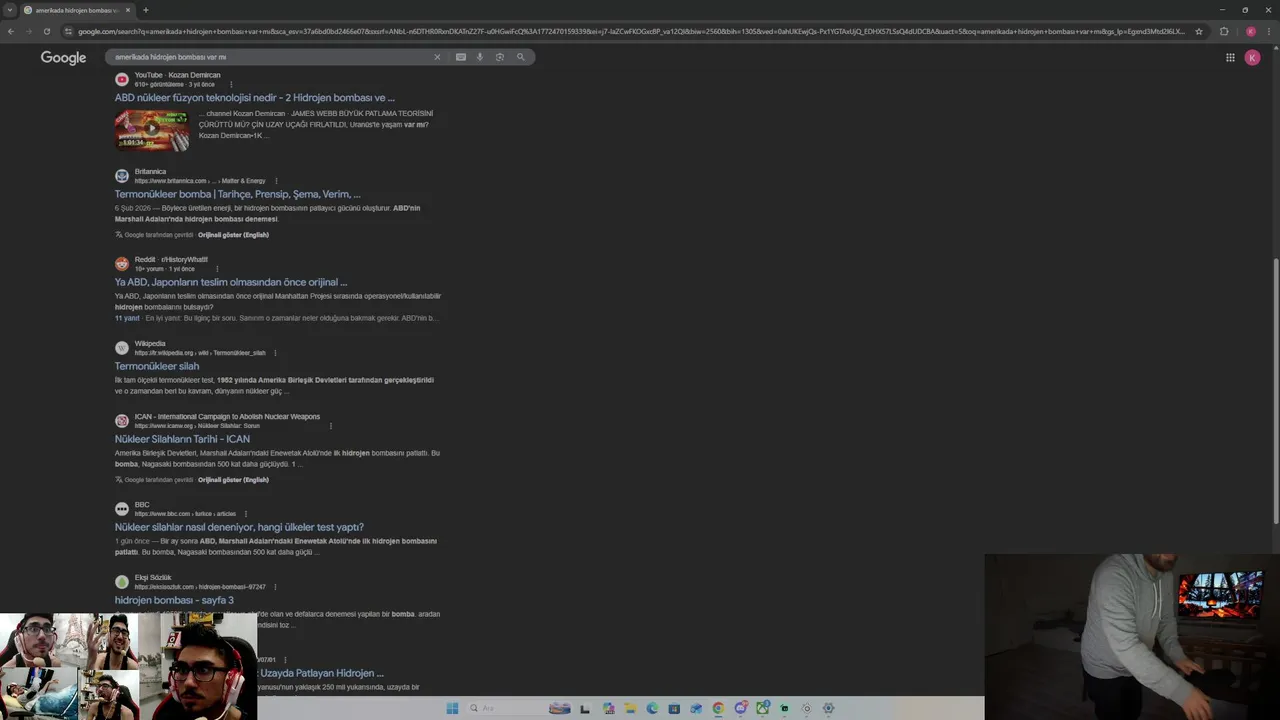Play the YouTube video thumbnail
This screenshot has width=1280, height=720.
tap(152, 130)
